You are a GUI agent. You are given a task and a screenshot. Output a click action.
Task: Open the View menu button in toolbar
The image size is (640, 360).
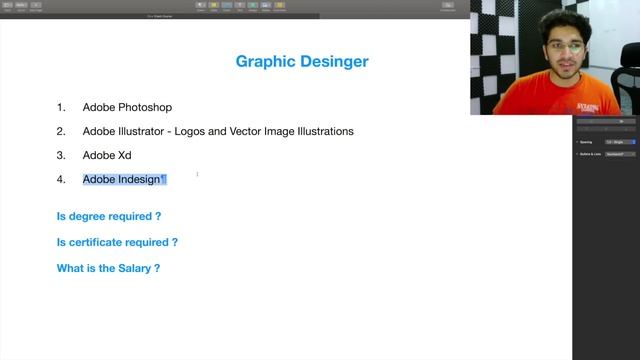7,5
